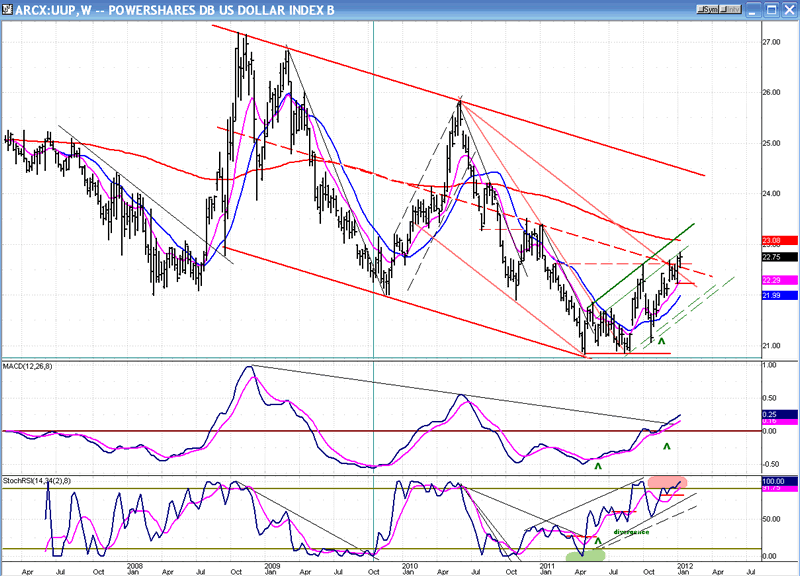The width and height of the screenshot is (800, 576).
Task: Click the 2010 year label on time axis
Action: [409, 565]
